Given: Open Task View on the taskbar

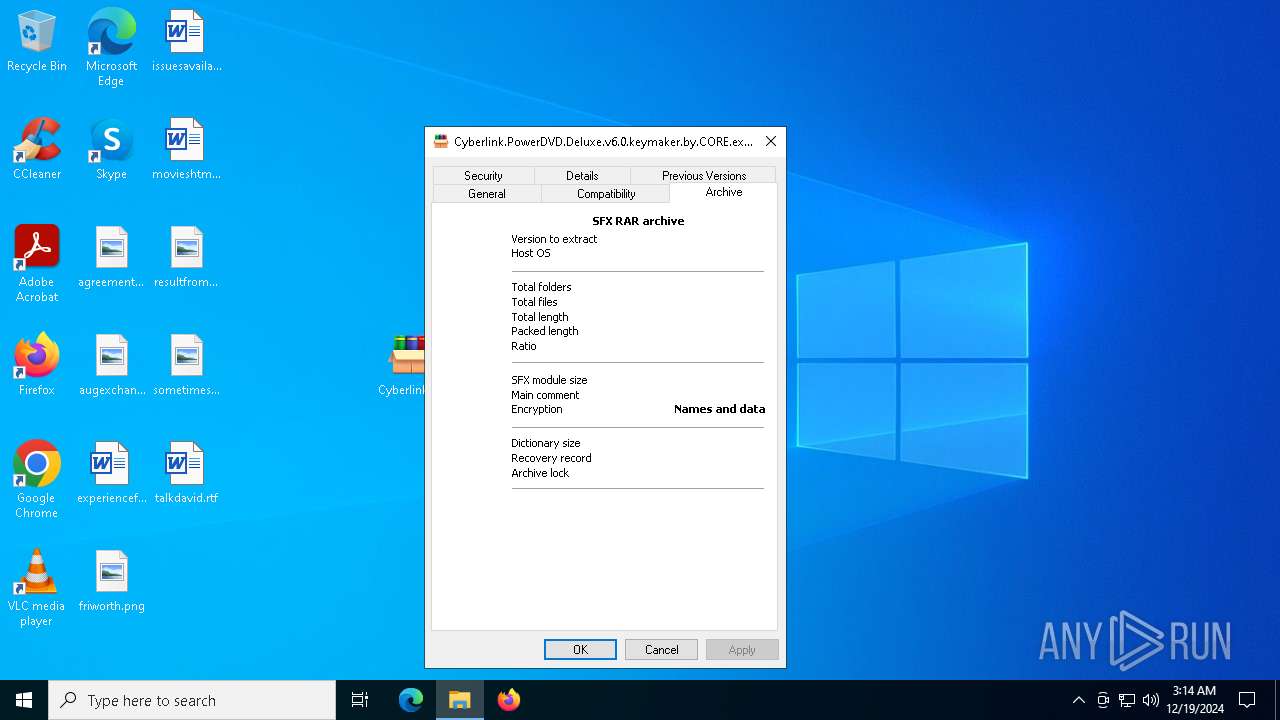Looking at the screenshot, I should pyautogui.click(x=360, y=700).
